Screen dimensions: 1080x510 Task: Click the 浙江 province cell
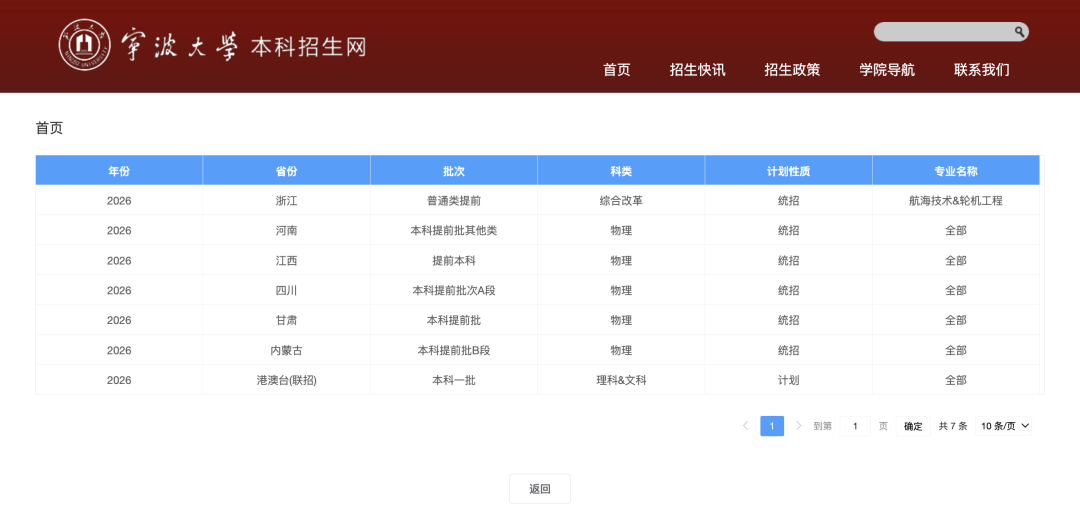point(287,201)
